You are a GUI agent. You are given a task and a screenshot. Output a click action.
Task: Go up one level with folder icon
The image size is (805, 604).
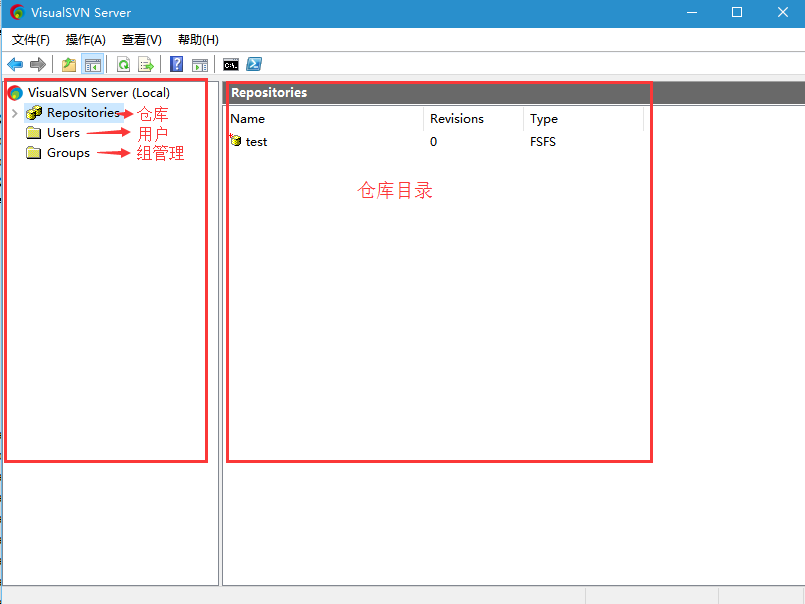[x=69, y=65]
